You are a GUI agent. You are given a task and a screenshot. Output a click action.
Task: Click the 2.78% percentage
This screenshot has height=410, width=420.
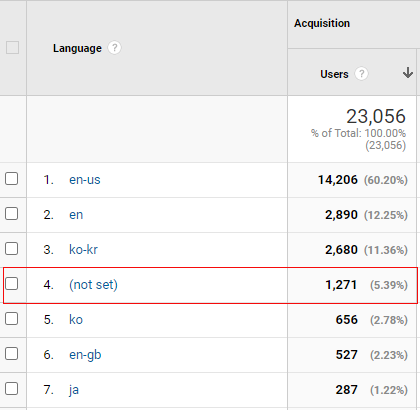click(x=389, y=320)
